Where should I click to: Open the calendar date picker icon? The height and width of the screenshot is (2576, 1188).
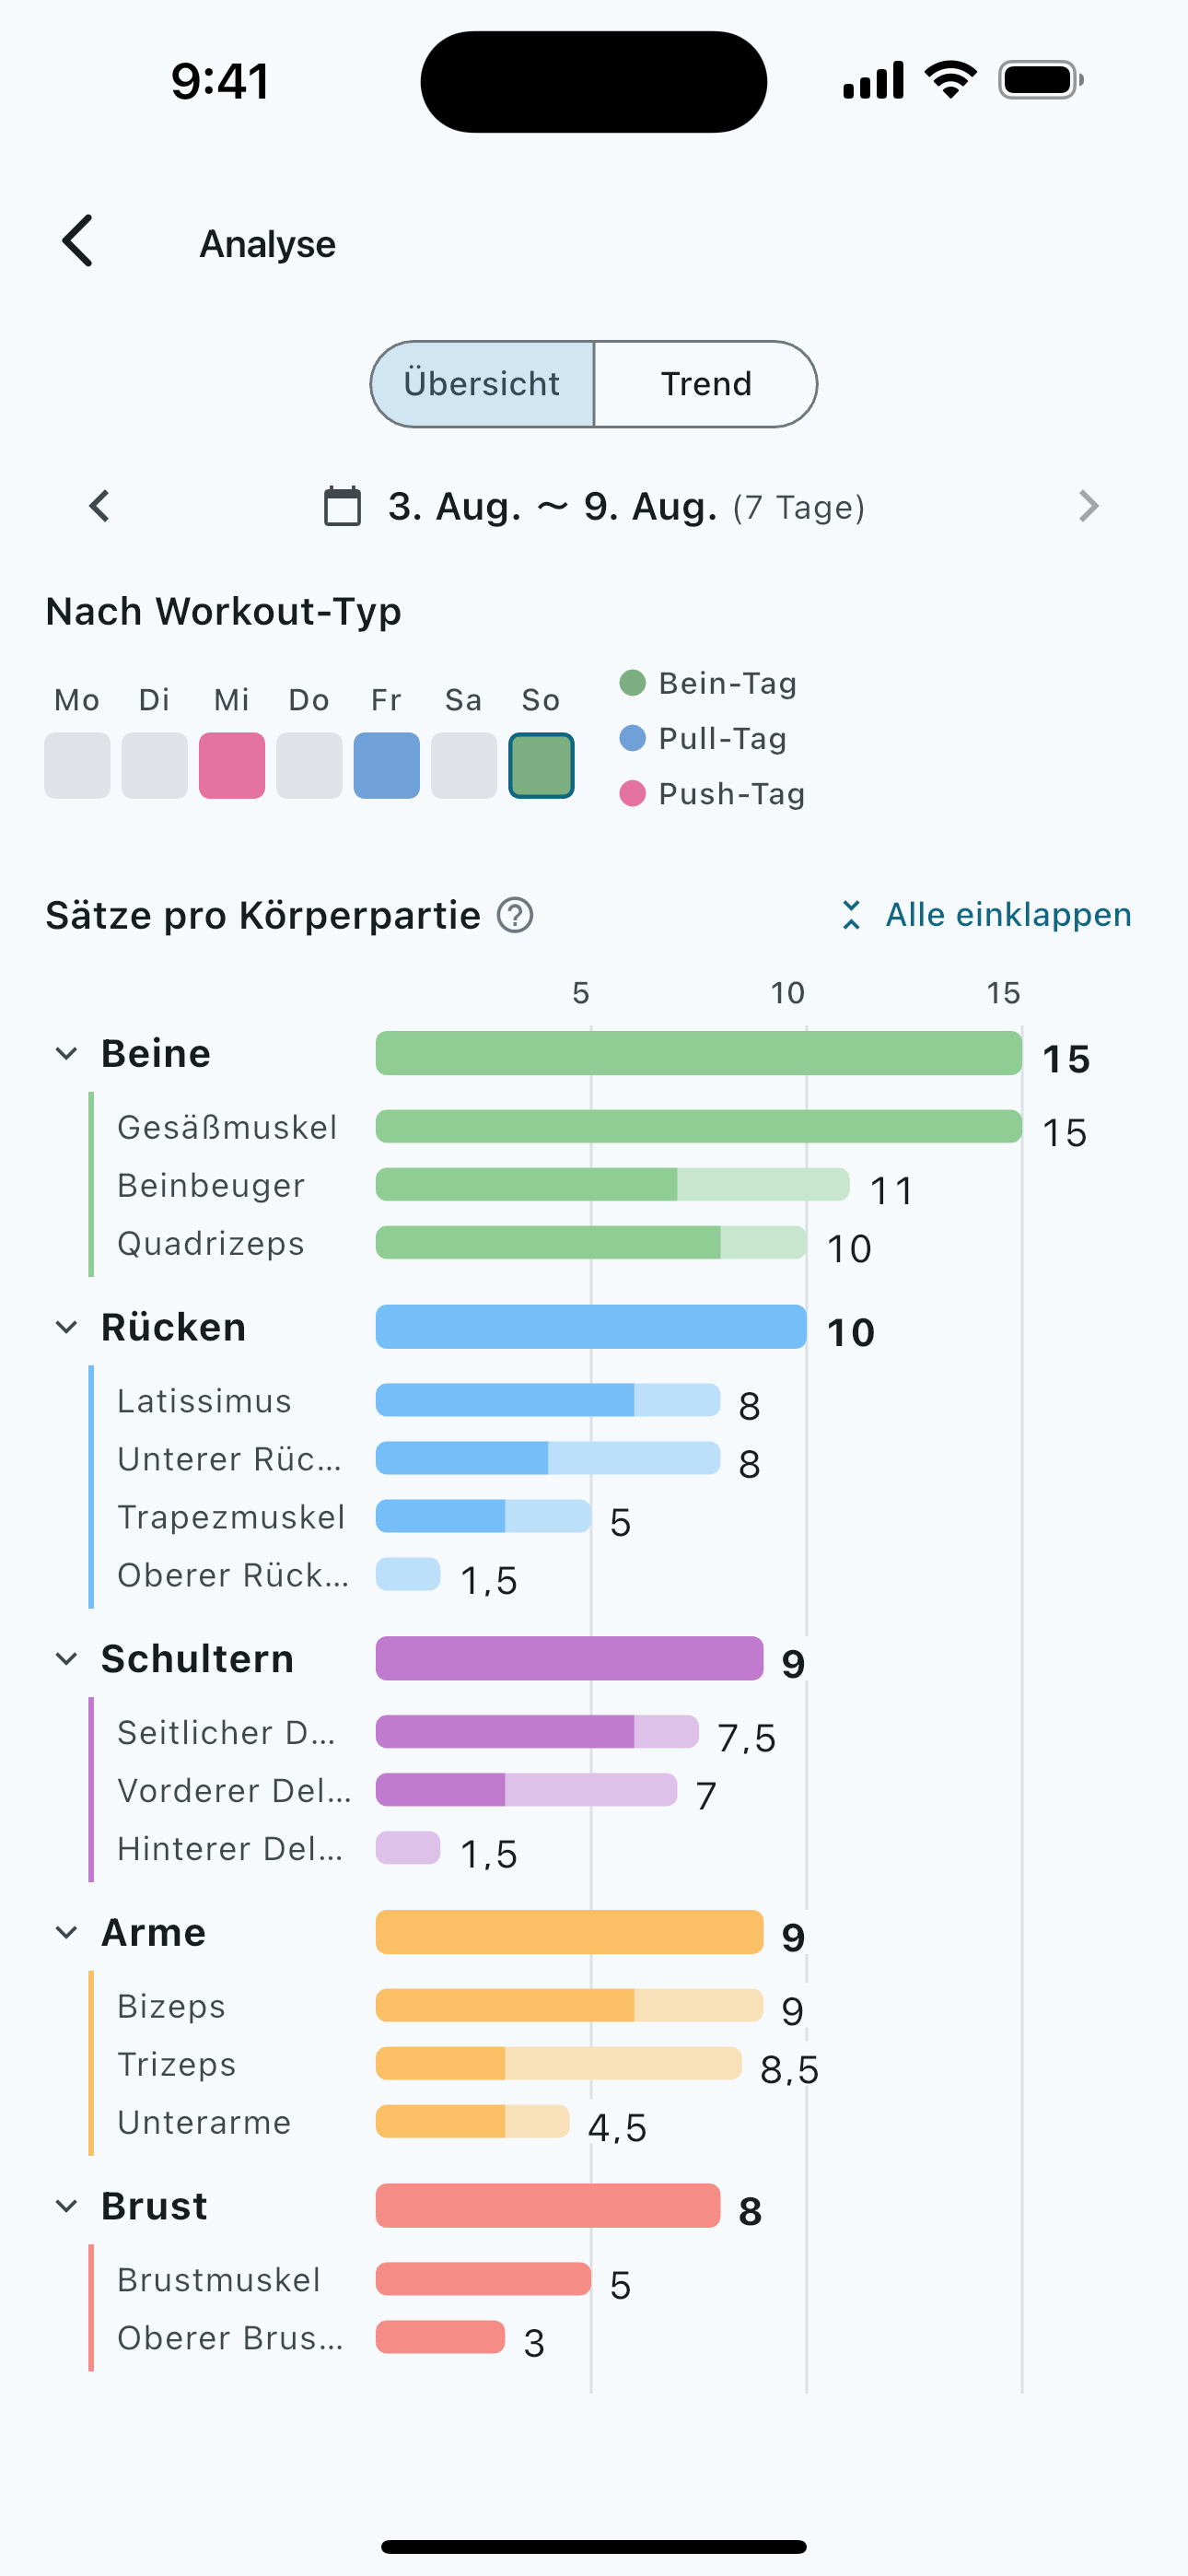[x=342, y=506]
